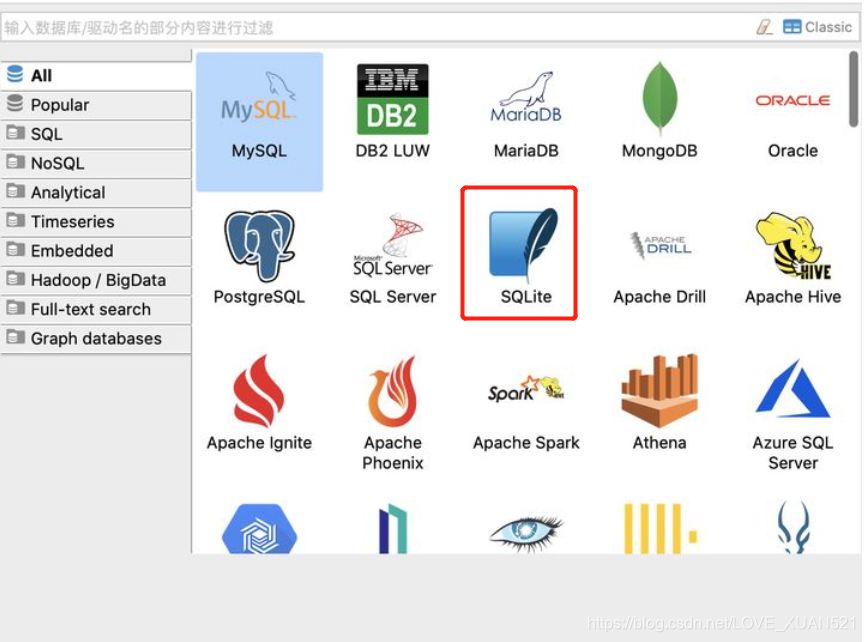The image size is (865, 642).
Task: Open the Embedded databases category
Action: click(x=96, y=251)
